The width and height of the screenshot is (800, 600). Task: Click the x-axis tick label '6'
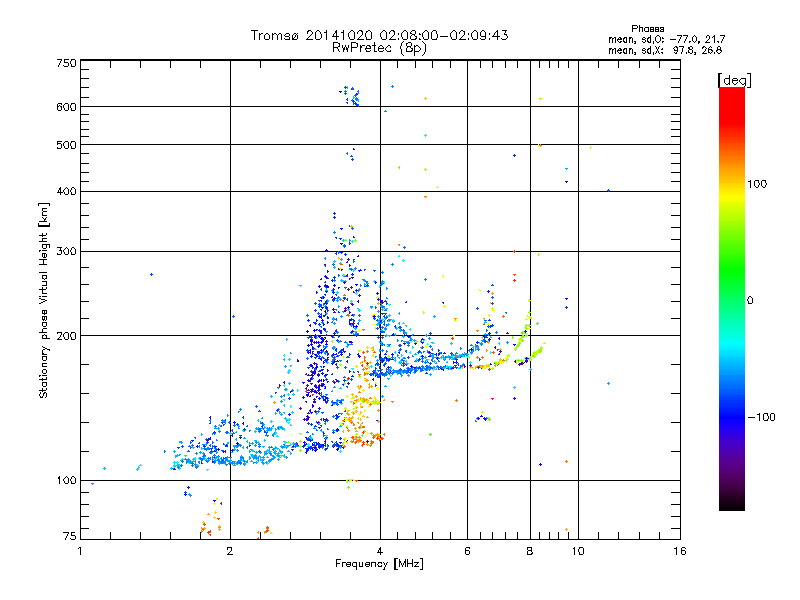coord(467,551)
